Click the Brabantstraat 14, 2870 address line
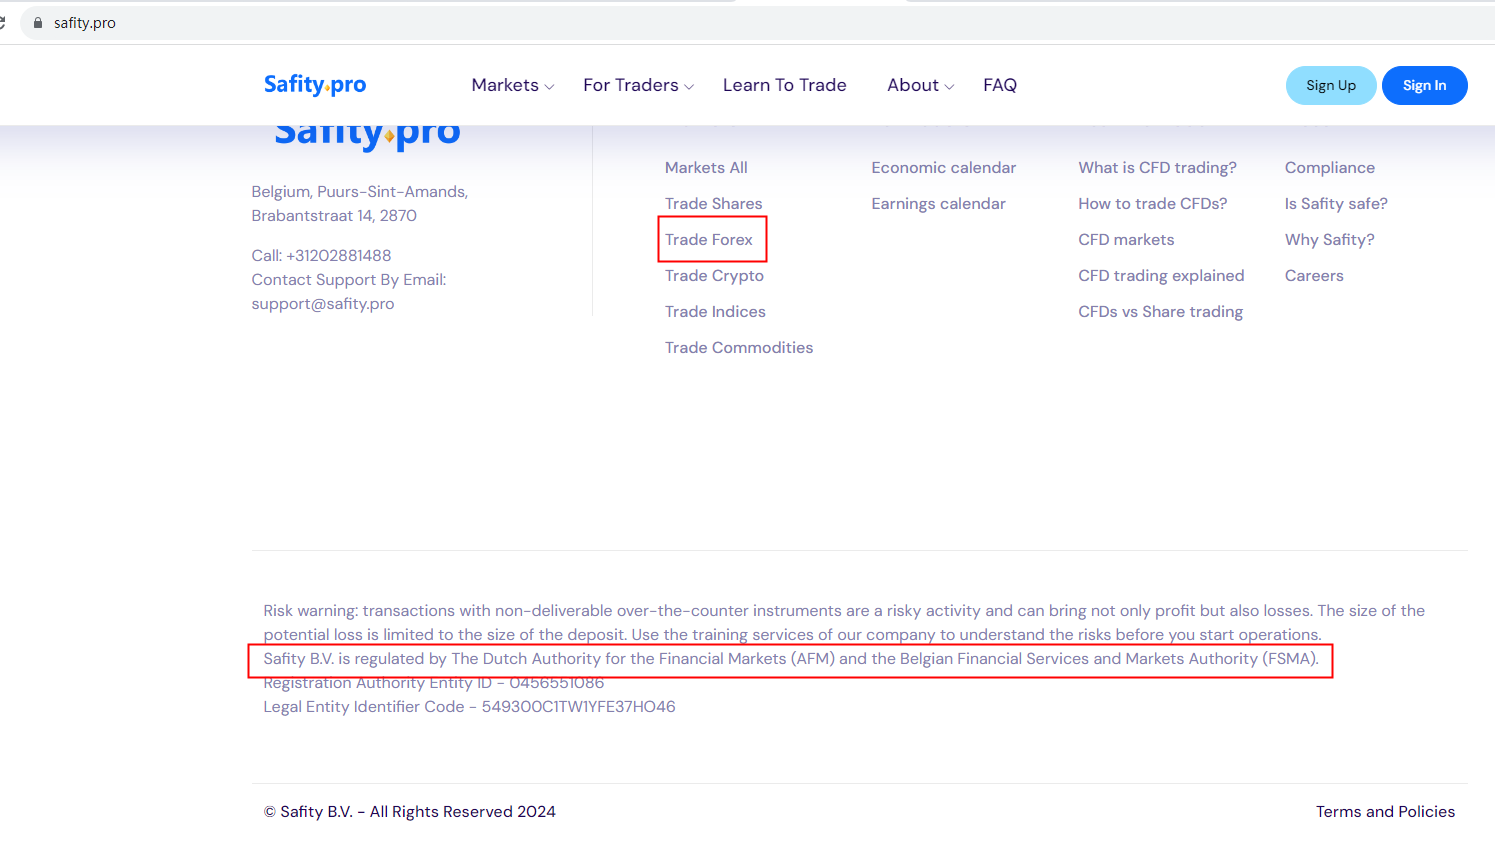 click(x=334, y=216)
